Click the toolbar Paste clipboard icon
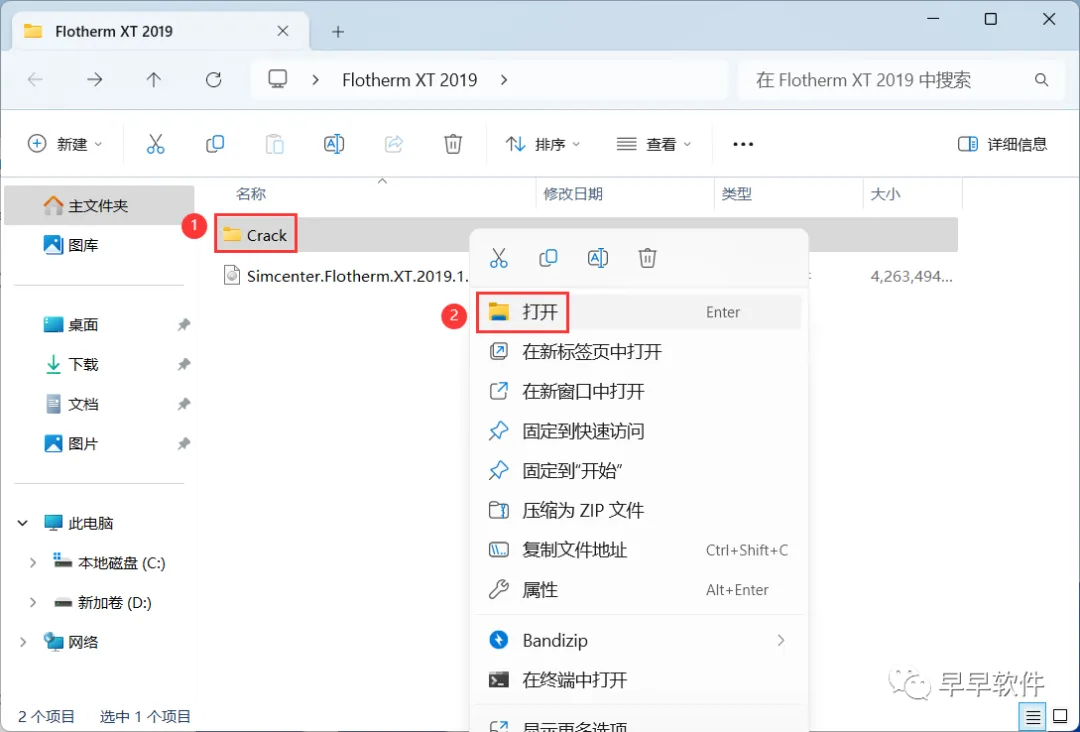The image size is (1080, 732). click(x=275, y=144)
